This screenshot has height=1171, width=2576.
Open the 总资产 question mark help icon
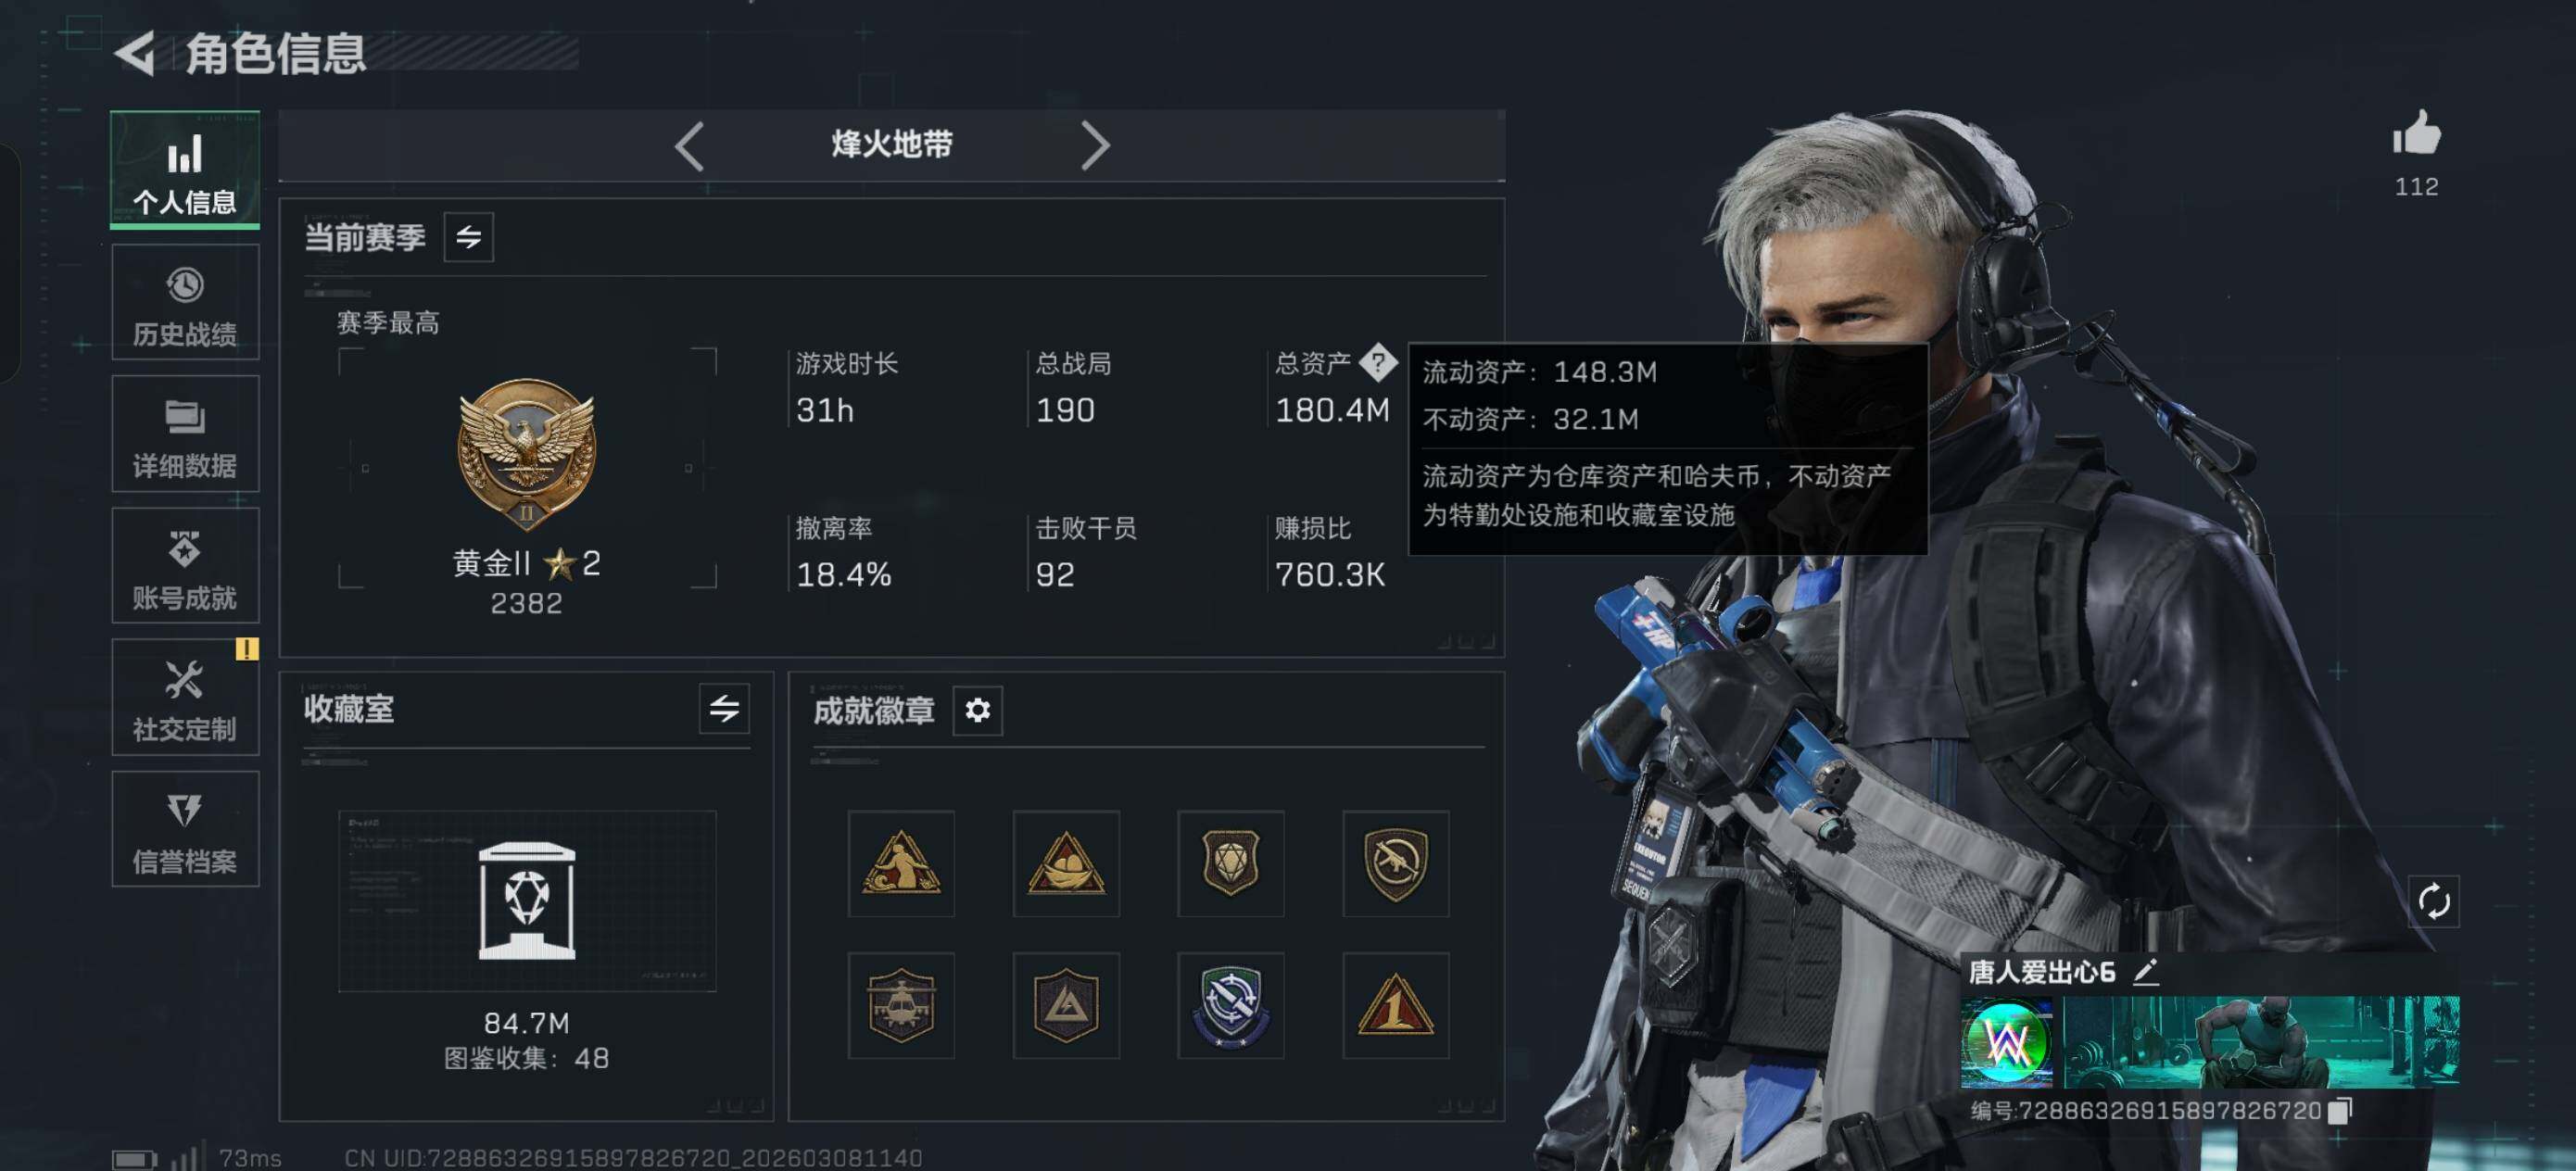(1378, 362)
